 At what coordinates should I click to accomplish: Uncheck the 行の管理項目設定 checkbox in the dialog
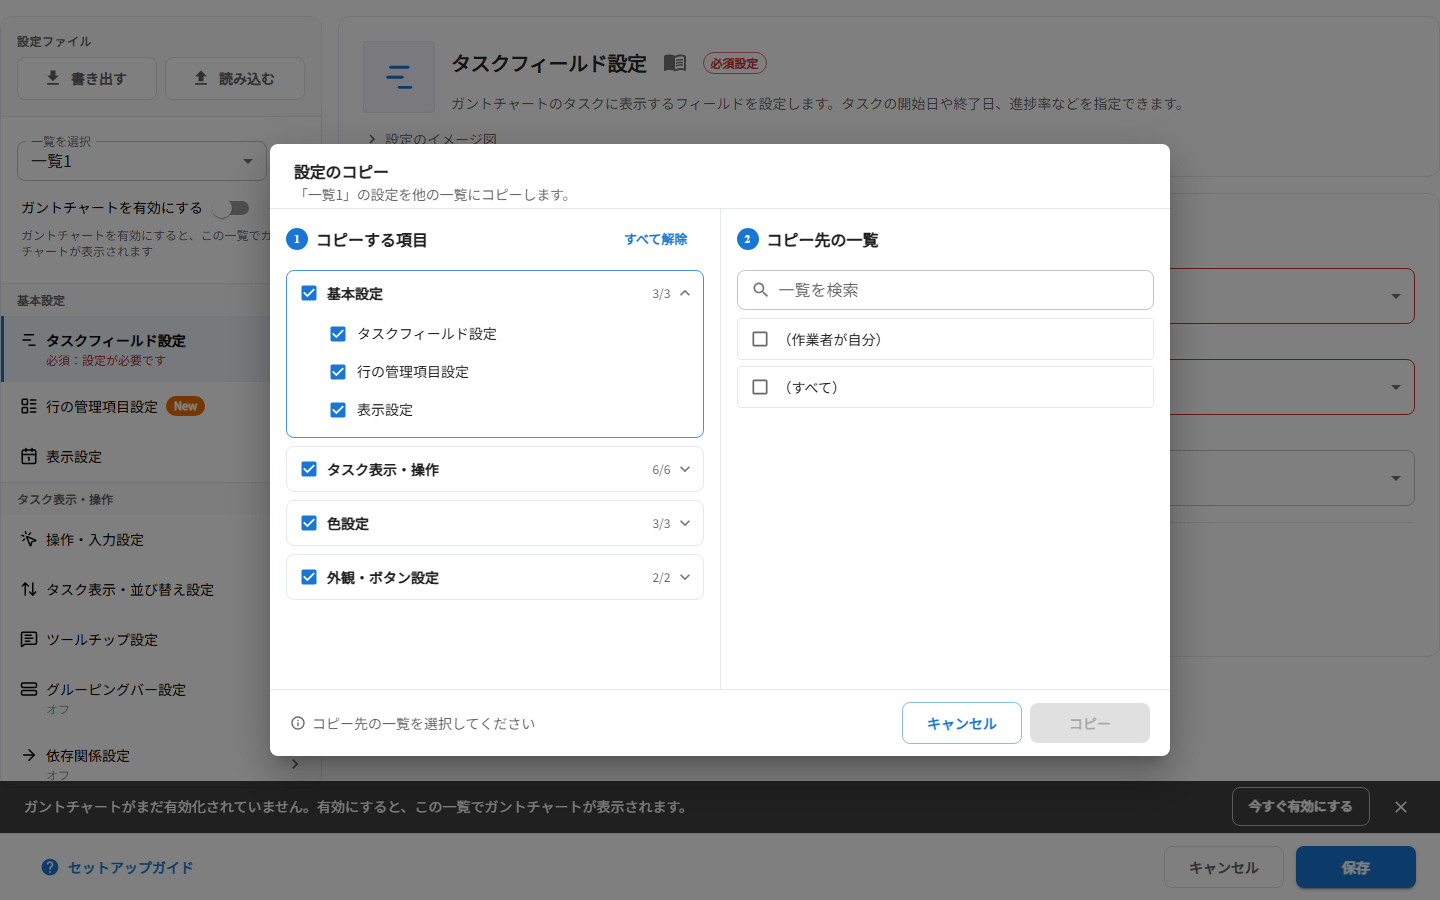point(338,372)
